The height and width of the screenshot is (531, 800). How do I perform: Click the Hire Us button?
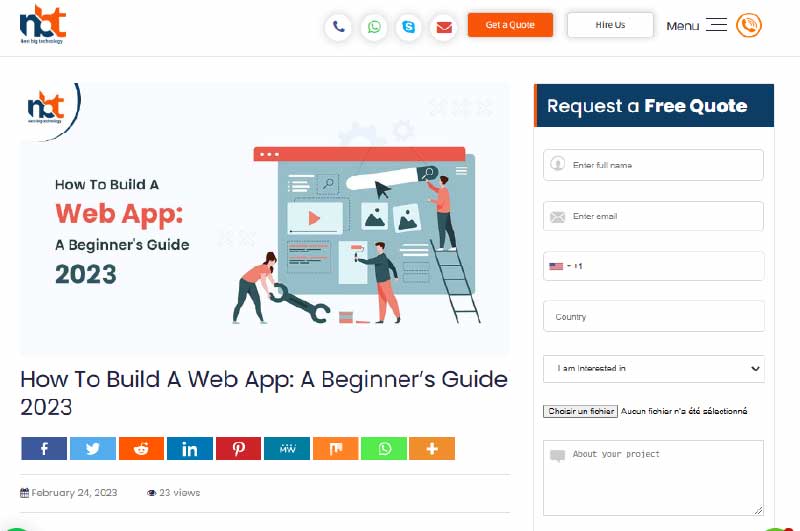[610, 24]
